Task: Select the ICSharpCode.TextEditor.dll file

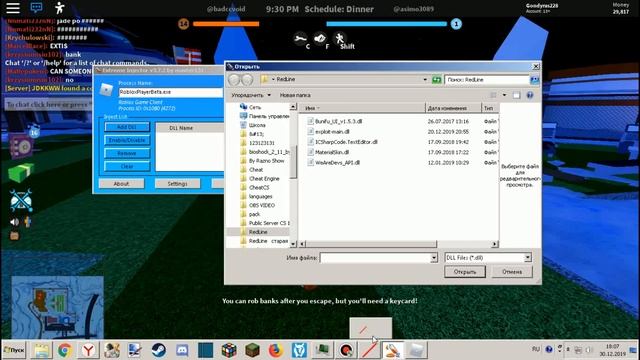Action: click(346, 142)
